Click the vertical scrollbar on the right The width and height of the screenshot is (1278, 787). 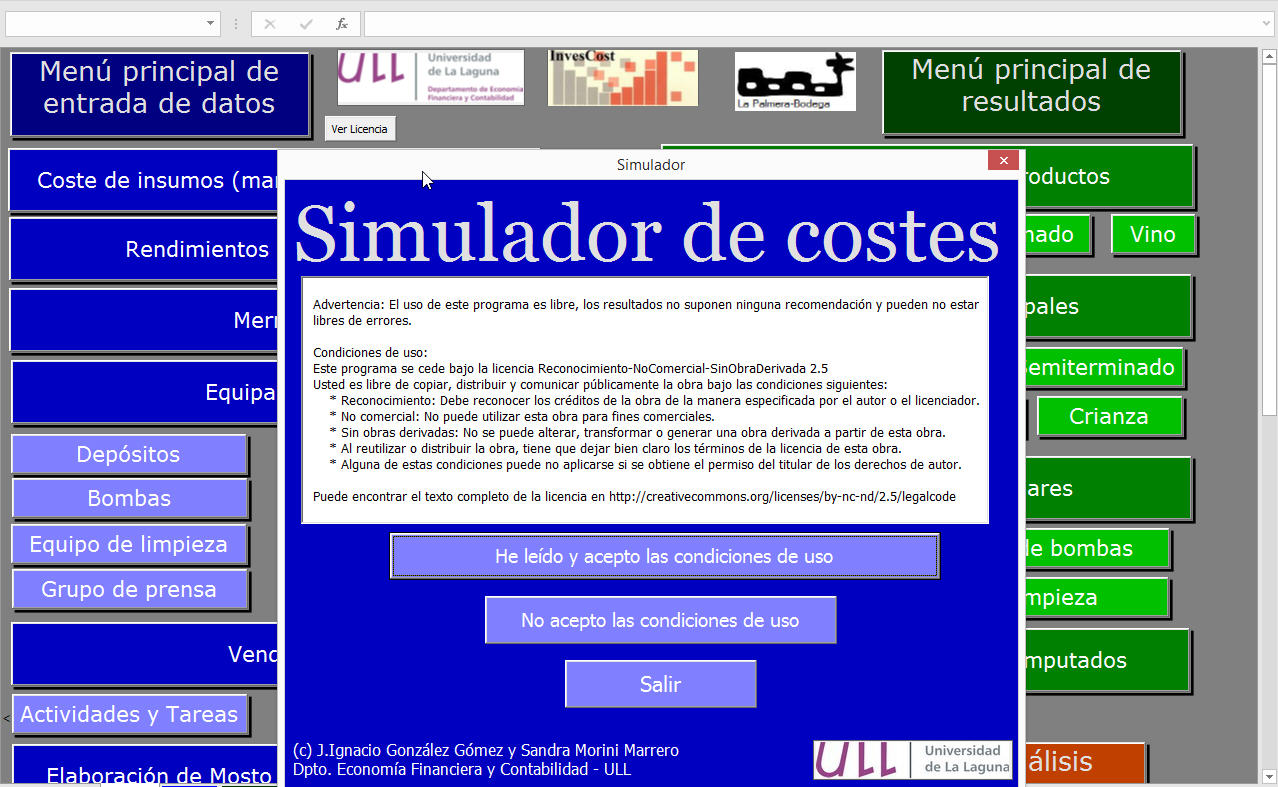(1268, 400)
